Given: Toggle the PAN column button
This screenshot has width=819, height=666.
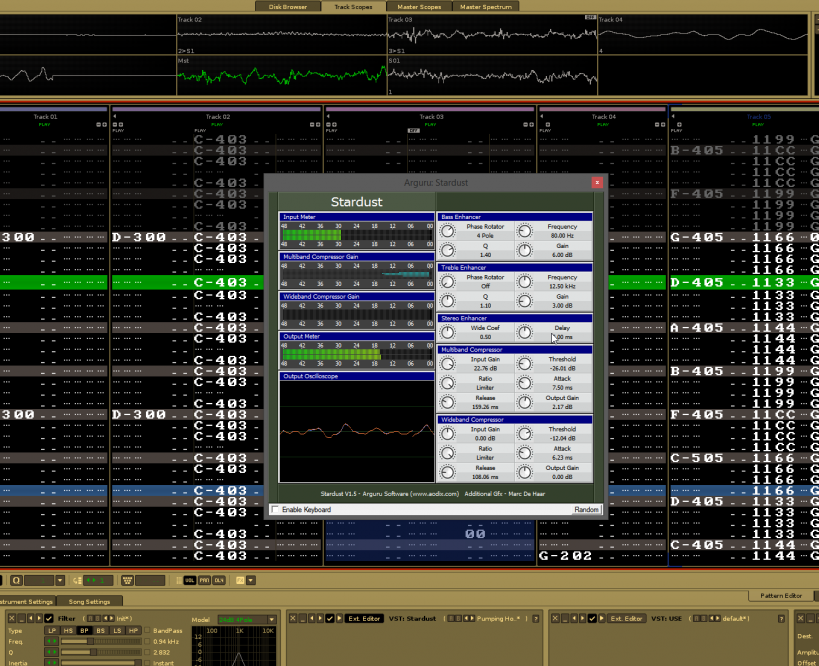Looking at the screenshot, I should (204, 580).
